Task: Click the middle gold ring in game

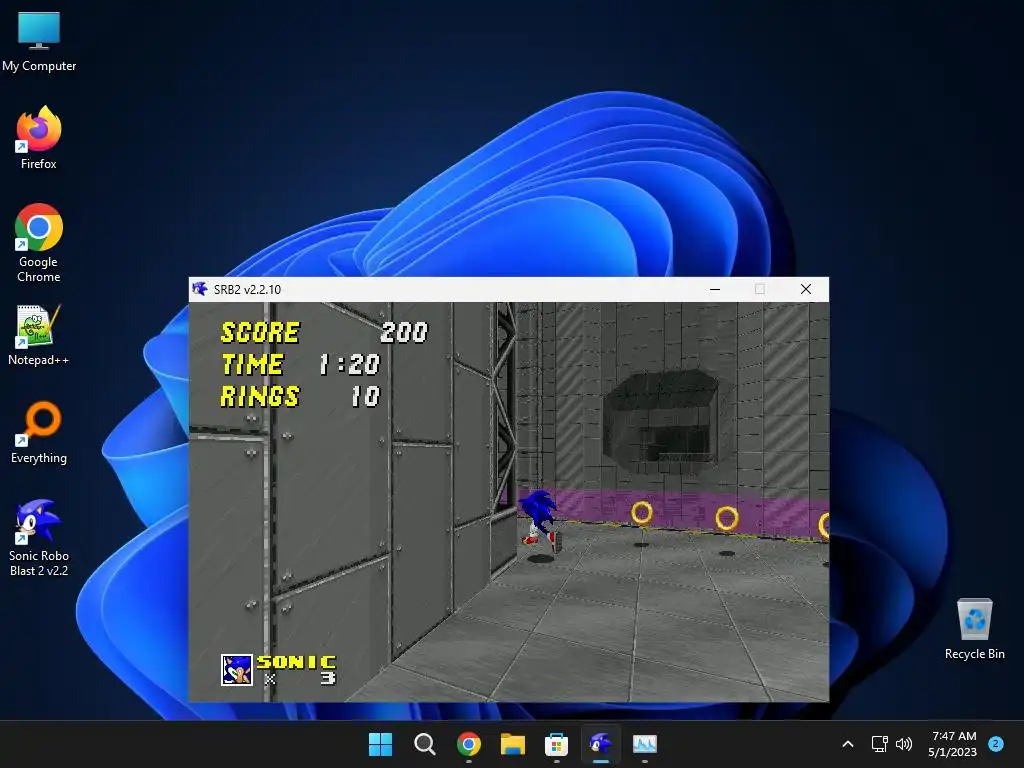Action: (727, 519)
